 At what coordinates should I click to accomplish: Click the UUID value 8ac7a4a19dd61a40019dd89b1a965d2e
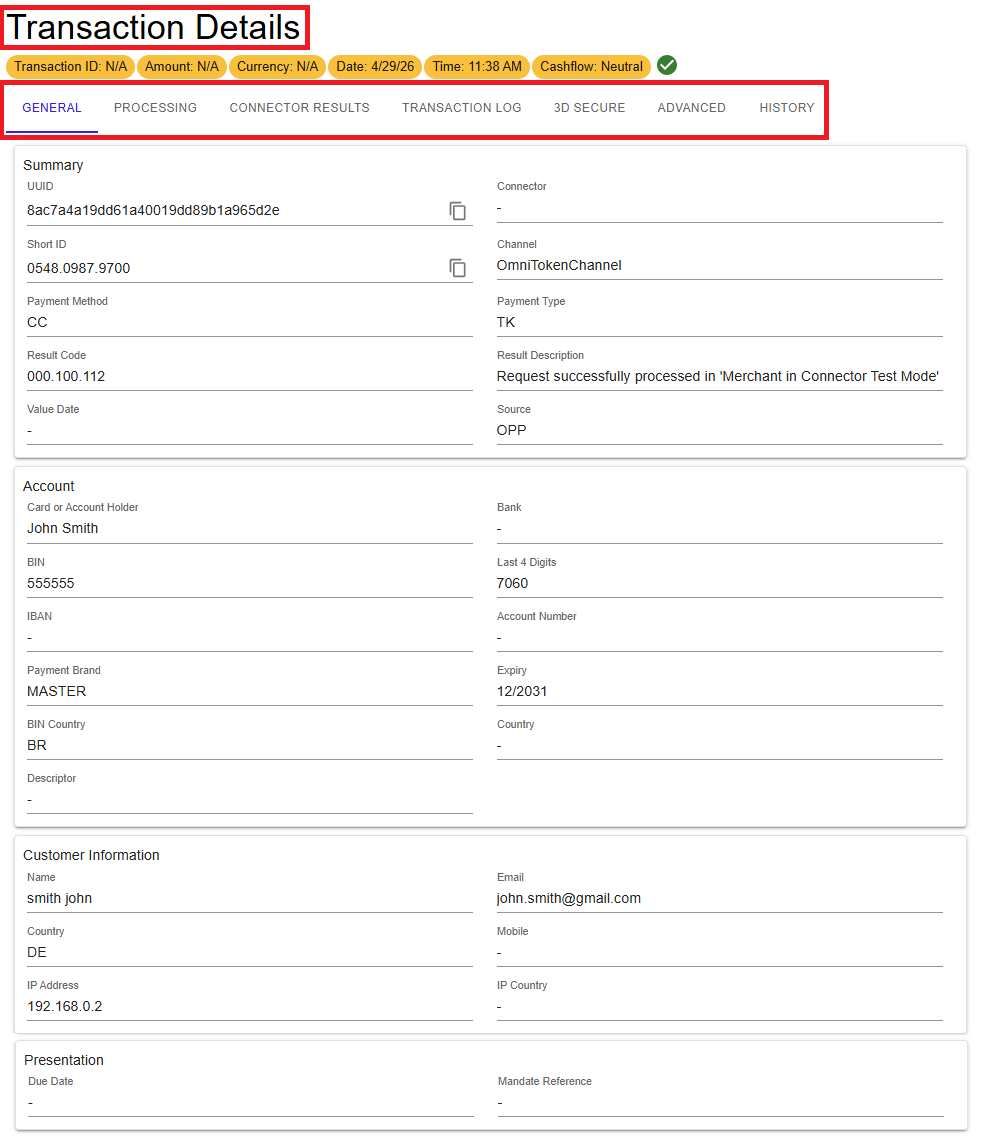[153, 210]
